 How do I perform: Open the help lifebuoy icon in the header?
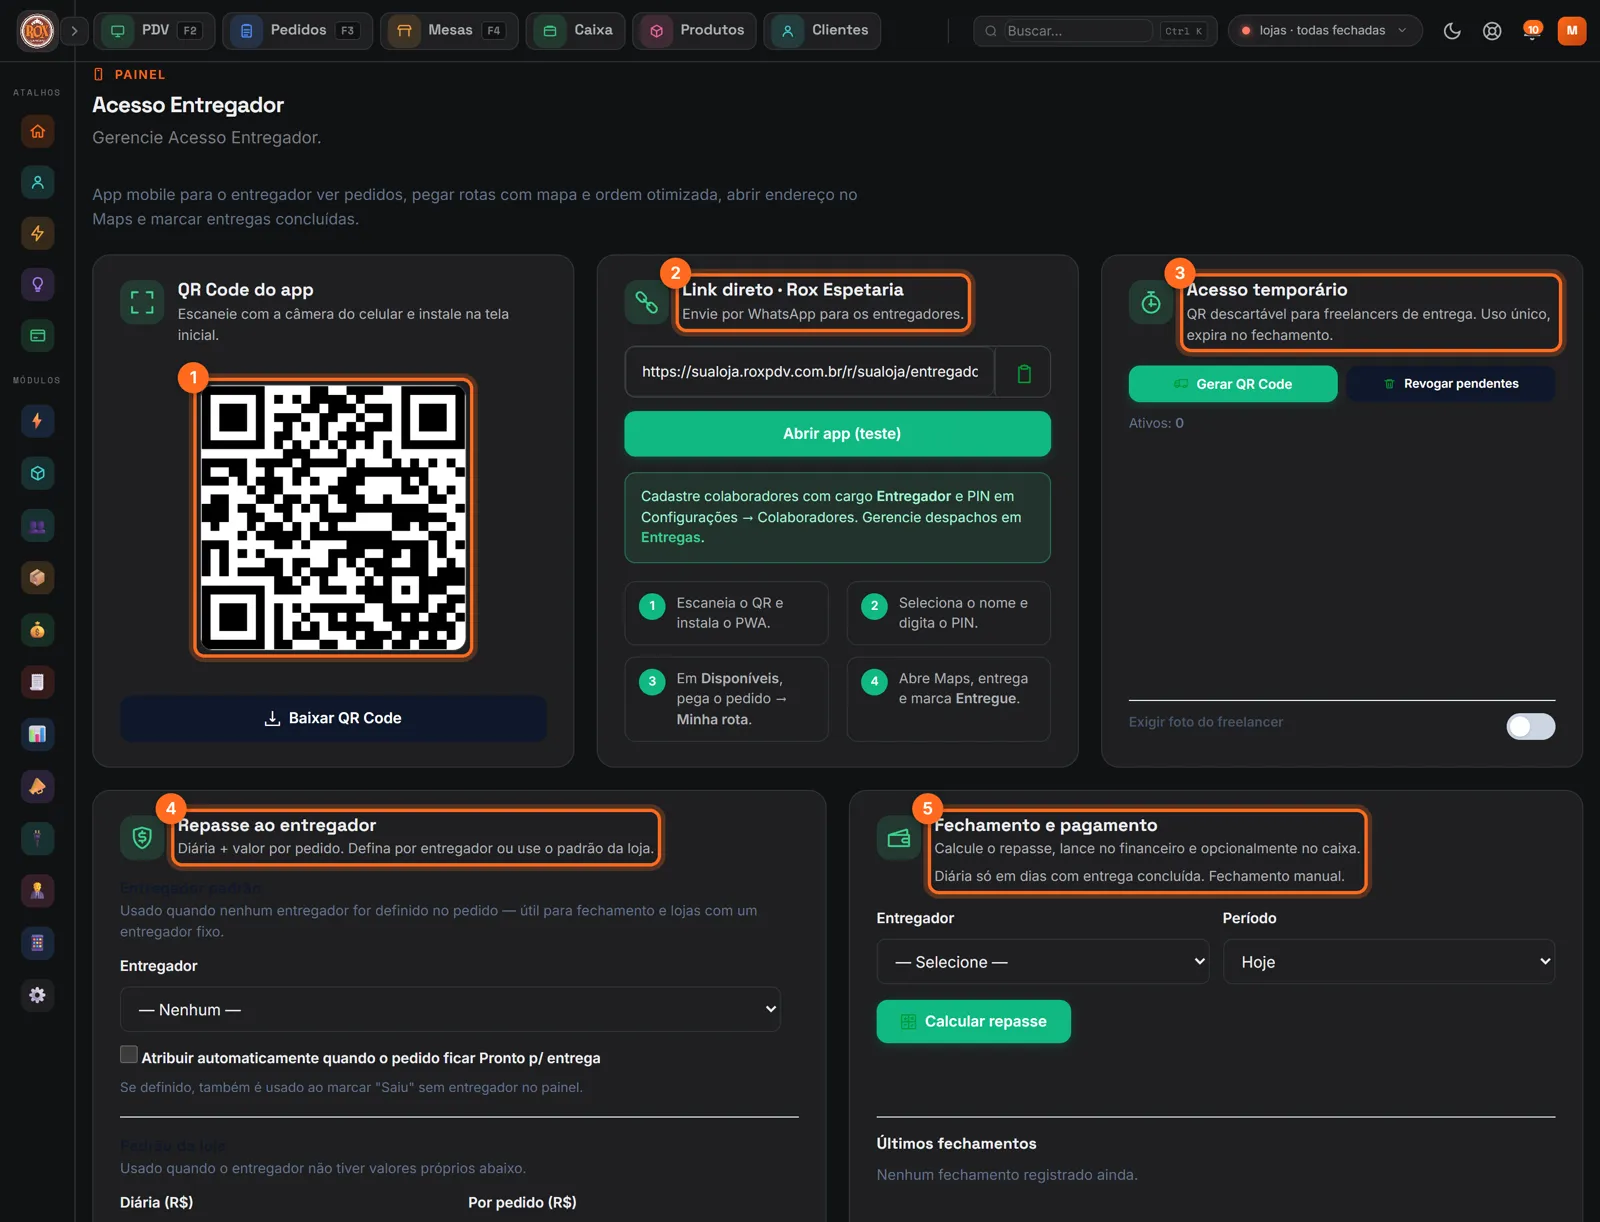pos(1492,31)
